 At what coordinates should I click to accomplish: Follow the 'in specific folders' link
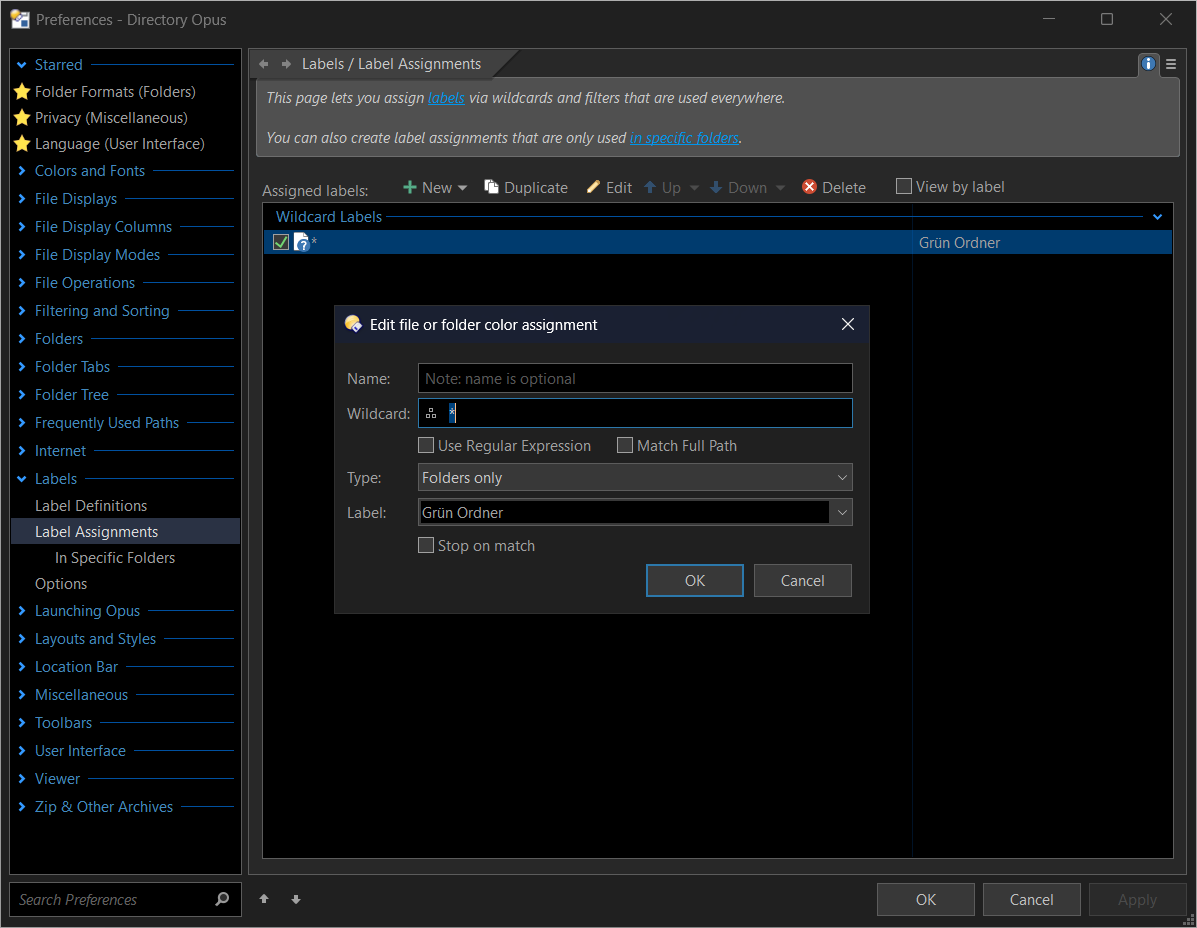tap(684, 138)
